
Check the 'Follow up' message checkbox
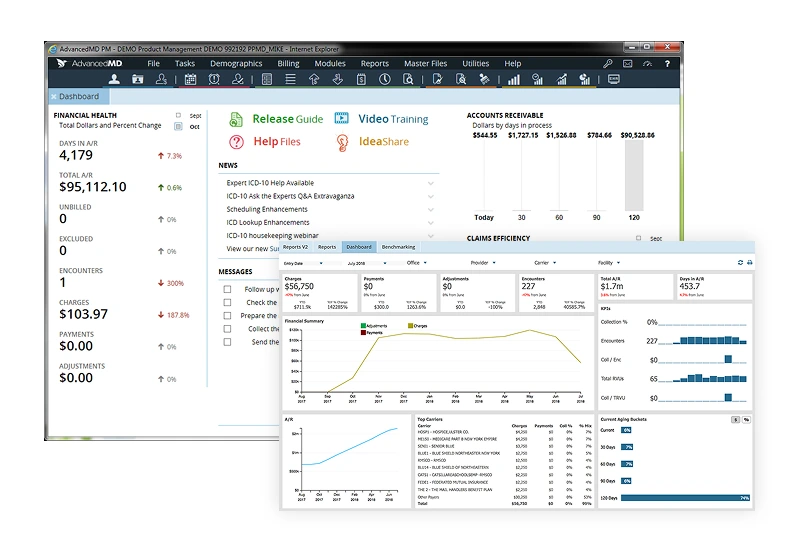coord(228,289)
